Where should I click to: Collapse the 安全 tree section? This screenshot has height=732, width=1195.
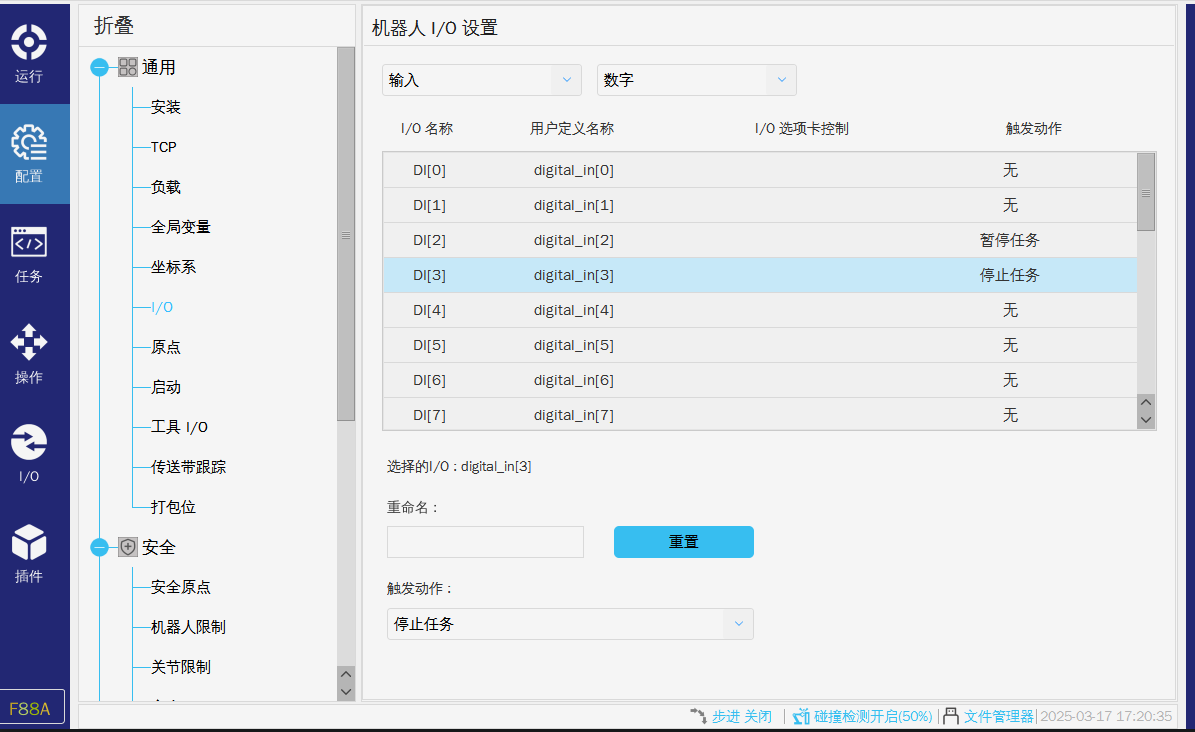99,547
